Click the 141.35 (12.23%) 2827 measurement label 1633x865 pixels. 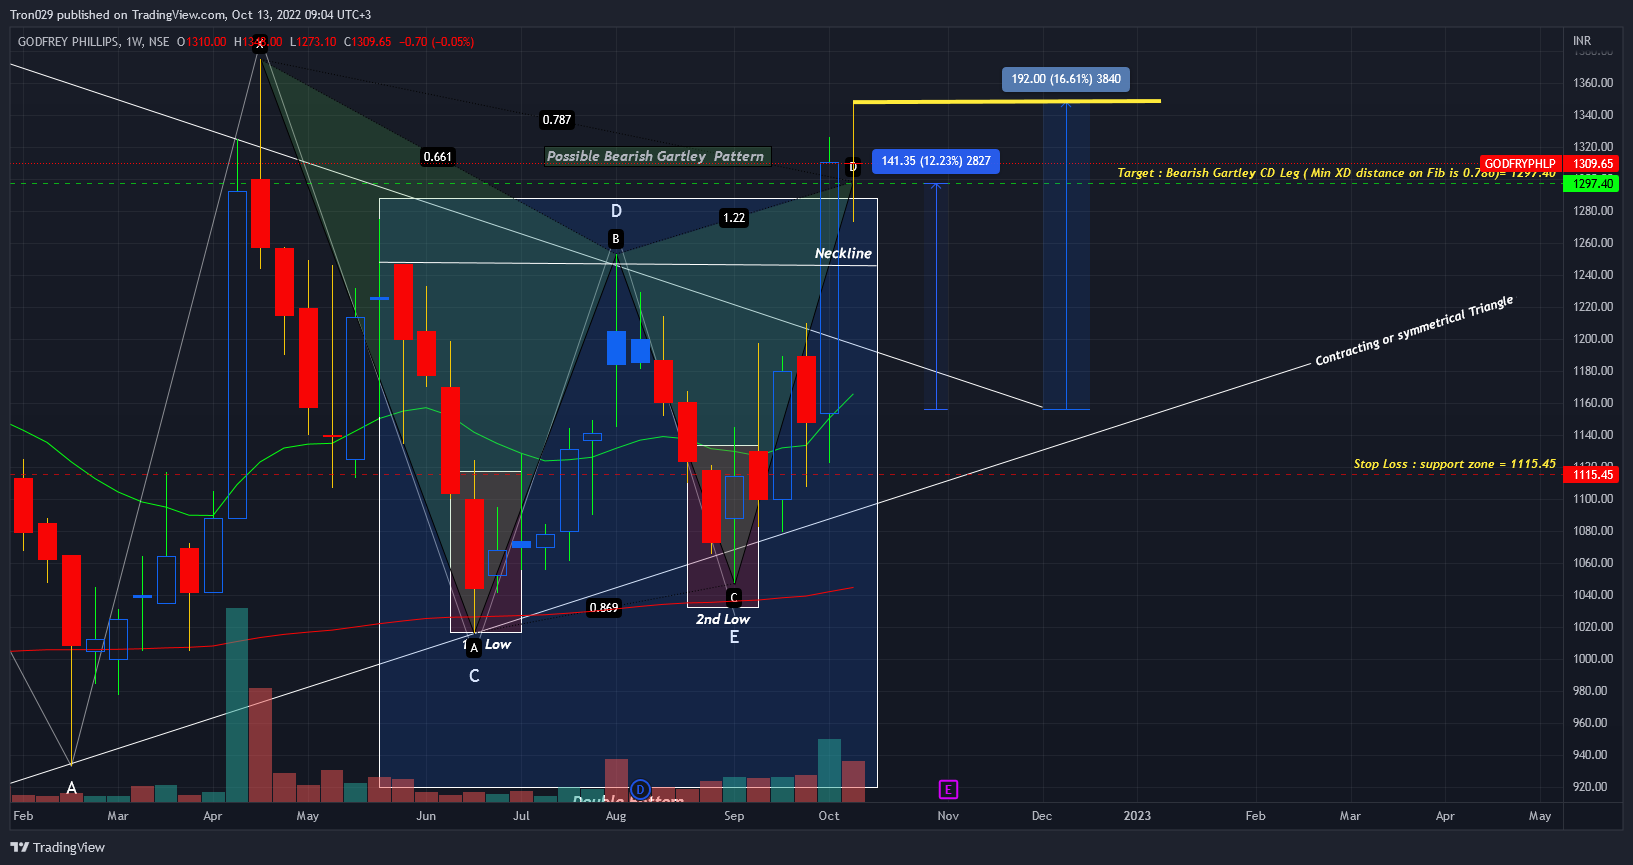click(936, 161)
